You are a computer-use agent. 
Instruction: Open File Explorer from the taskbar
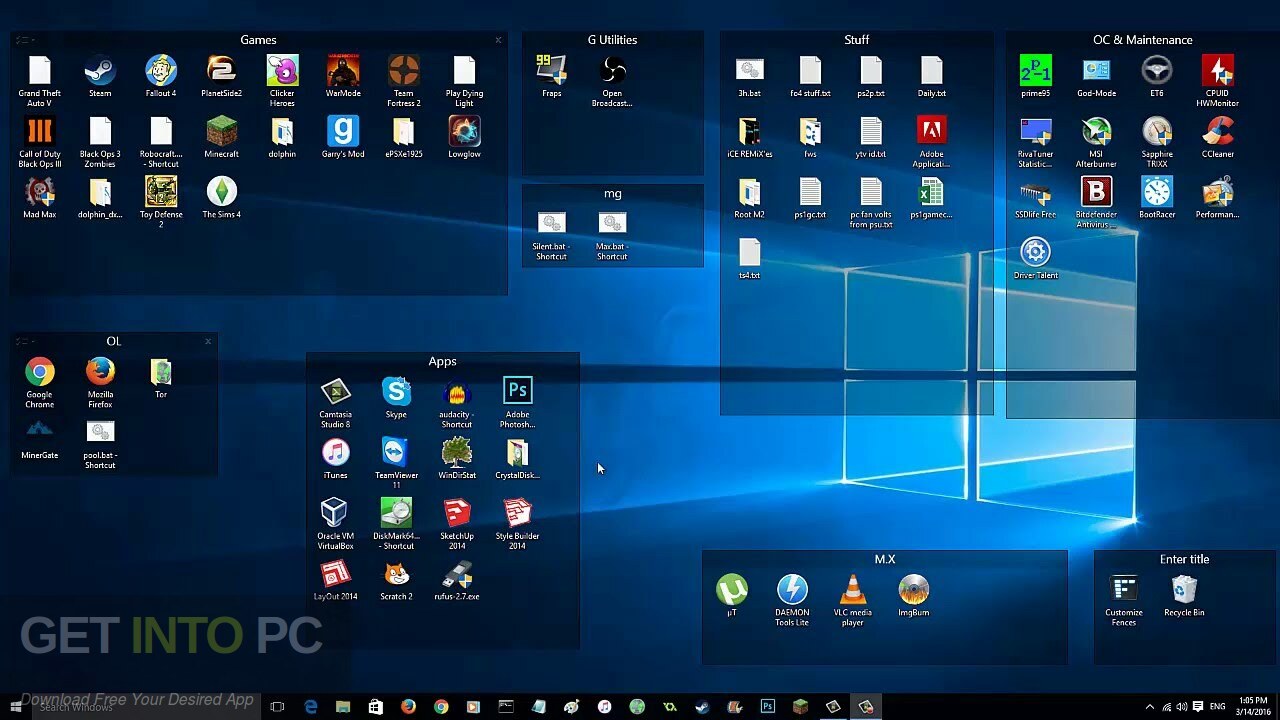343,707
